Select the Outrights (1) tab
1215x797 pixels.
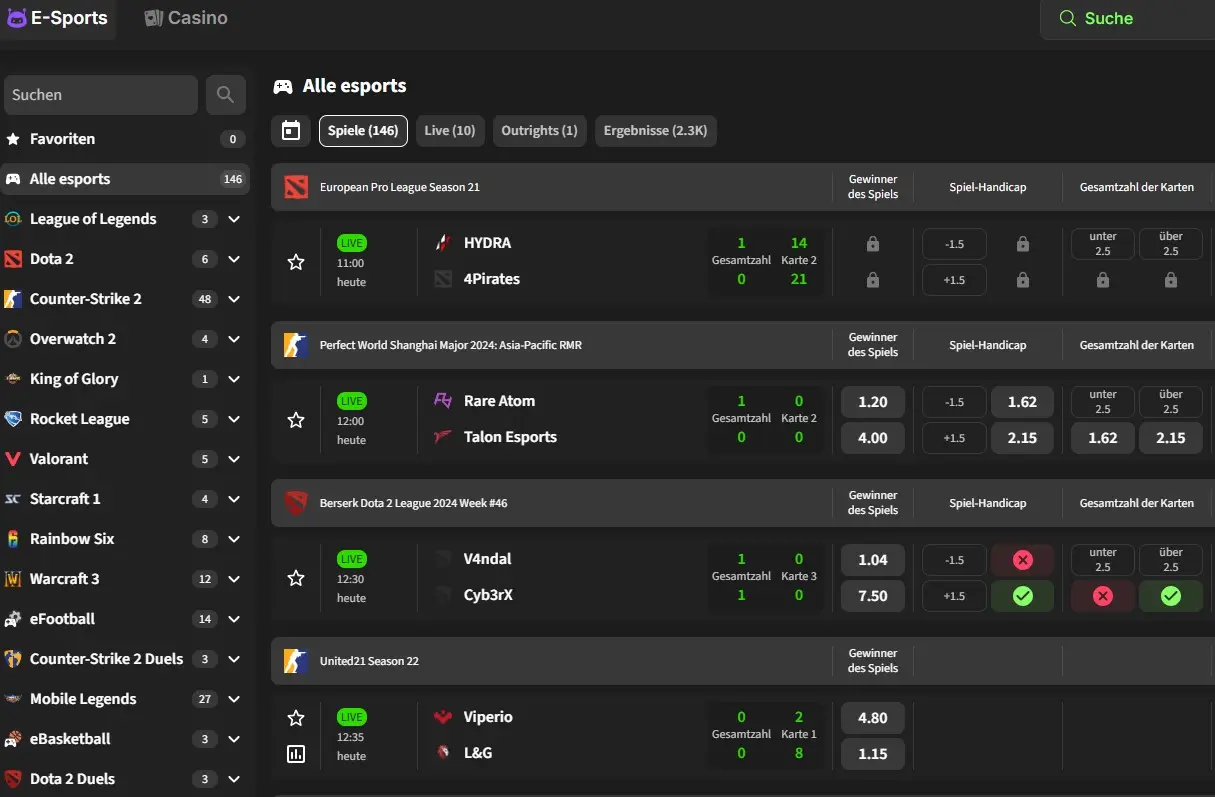coord(539,131)
